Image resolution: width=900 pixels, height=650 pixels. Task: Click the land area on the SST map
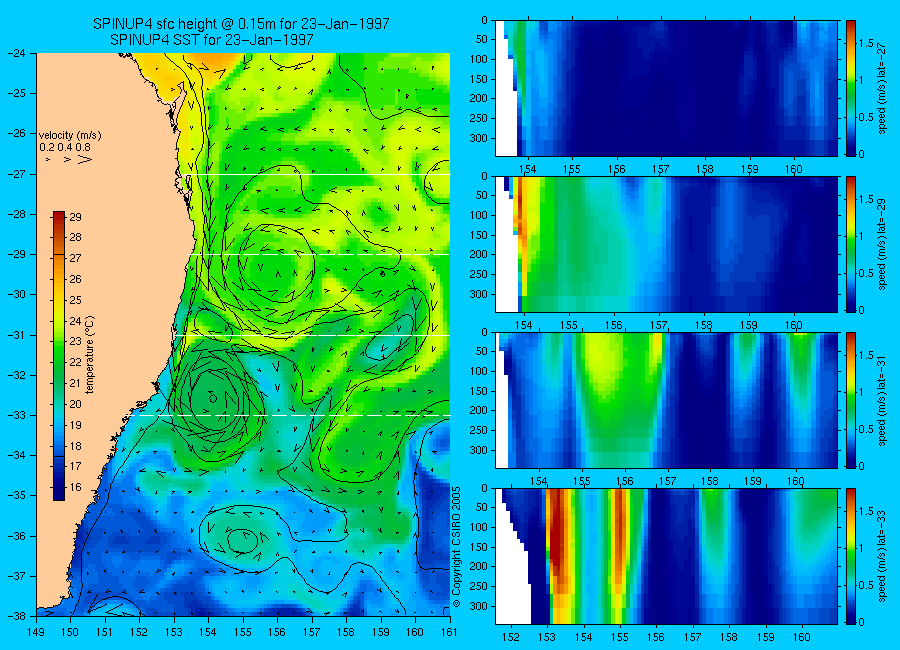tap(103, 287)
